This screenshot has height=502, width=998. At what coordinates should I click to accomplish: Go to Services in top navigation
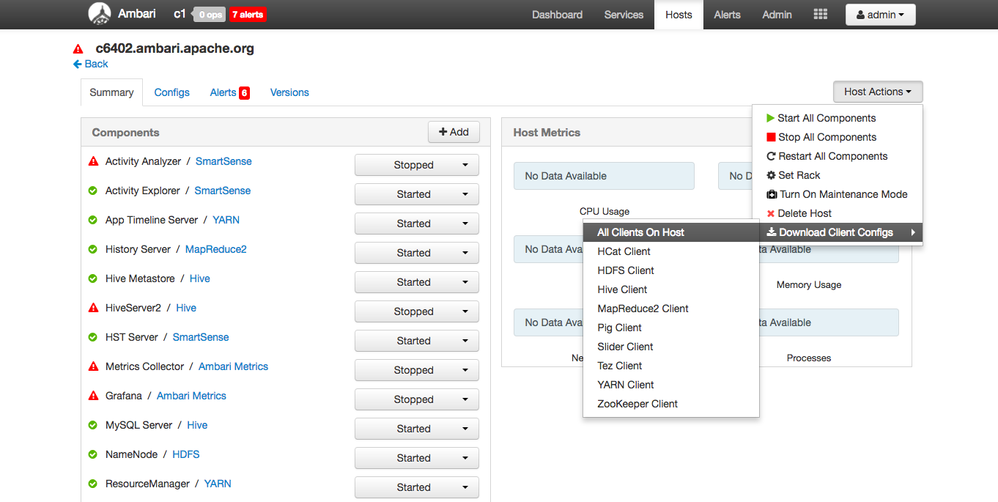[624, 15]
